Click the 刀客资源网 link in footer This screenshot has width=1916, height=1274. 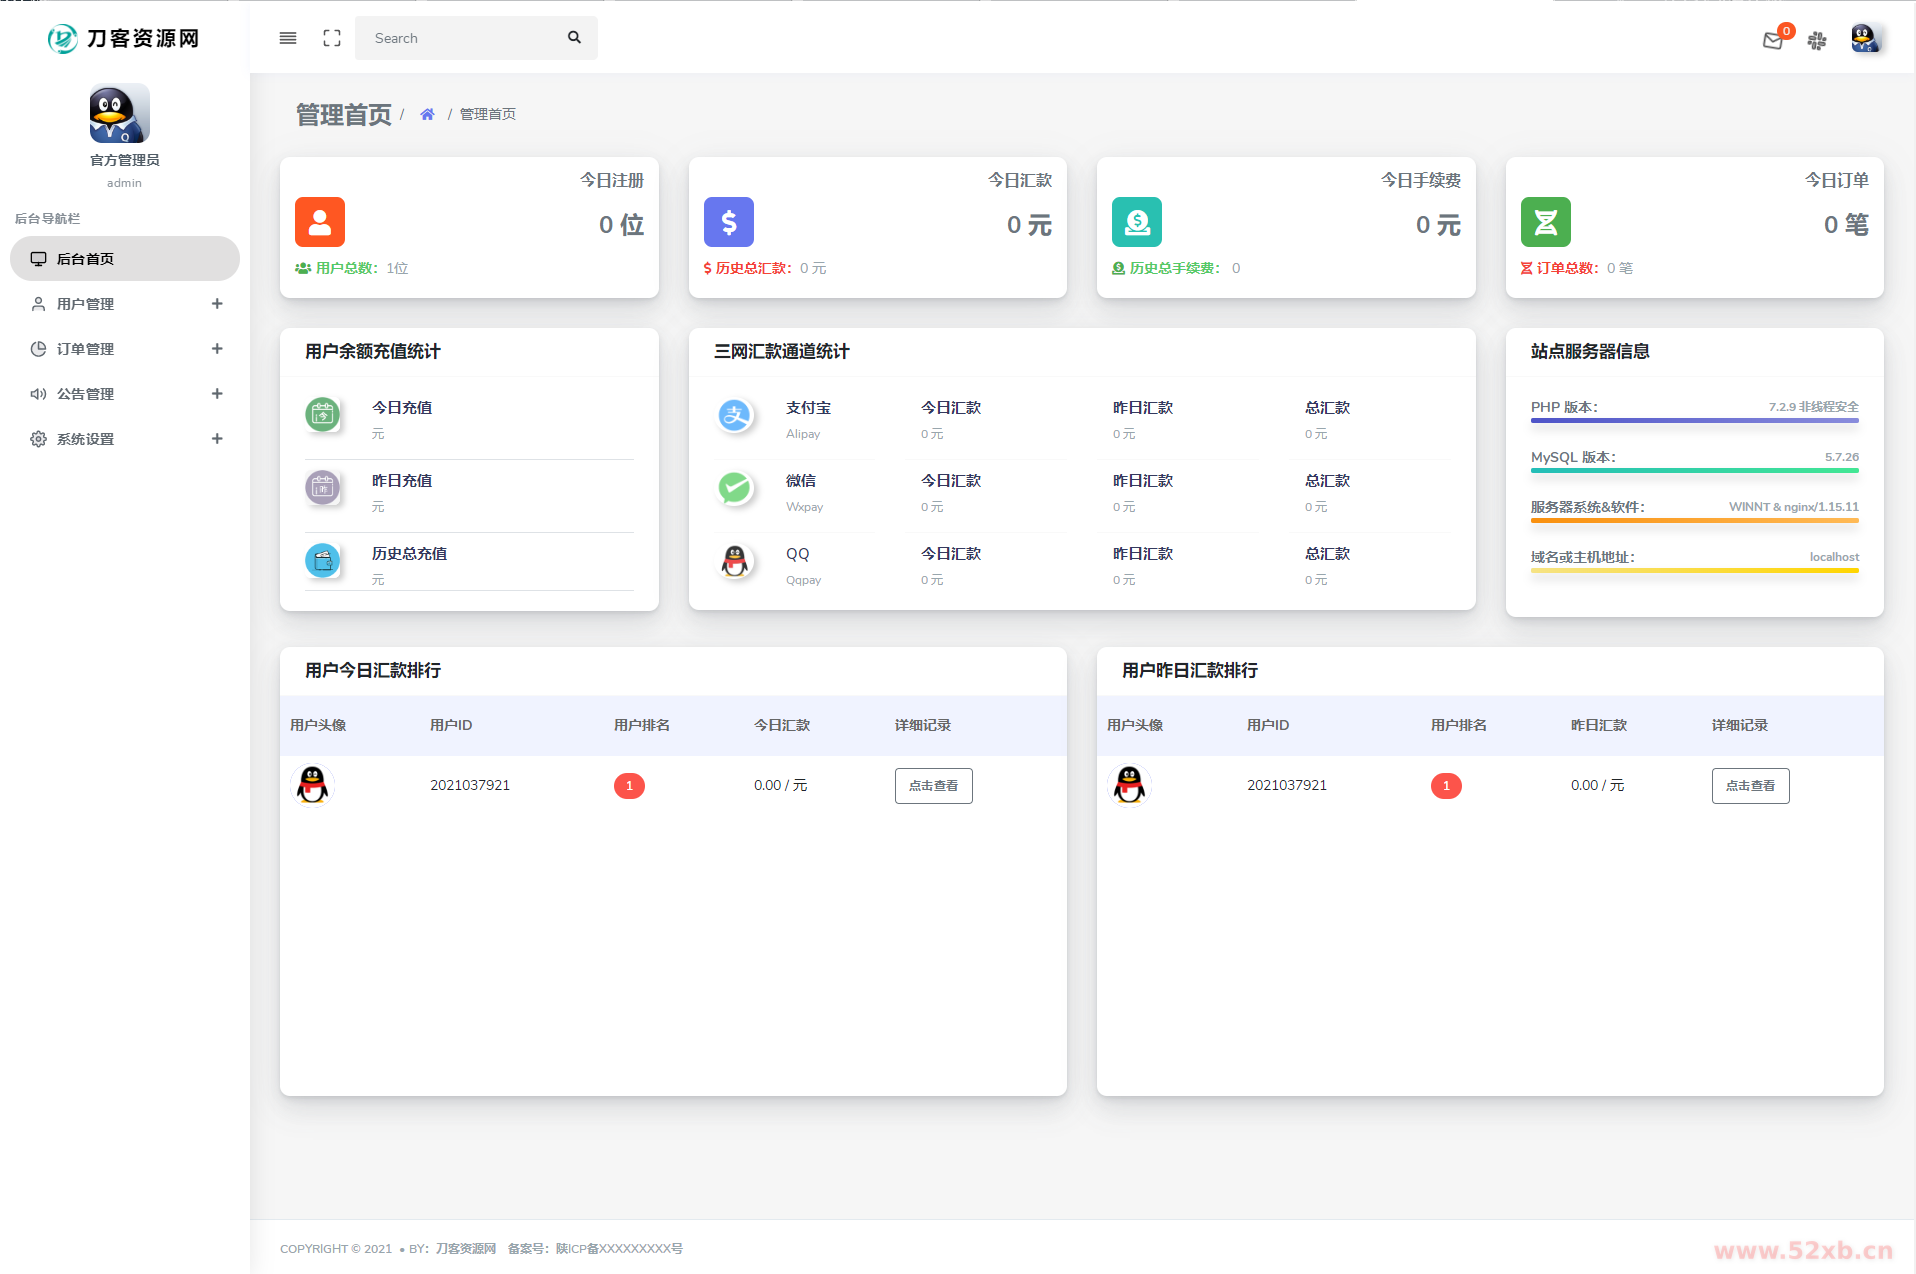[x=466, y=1248]
